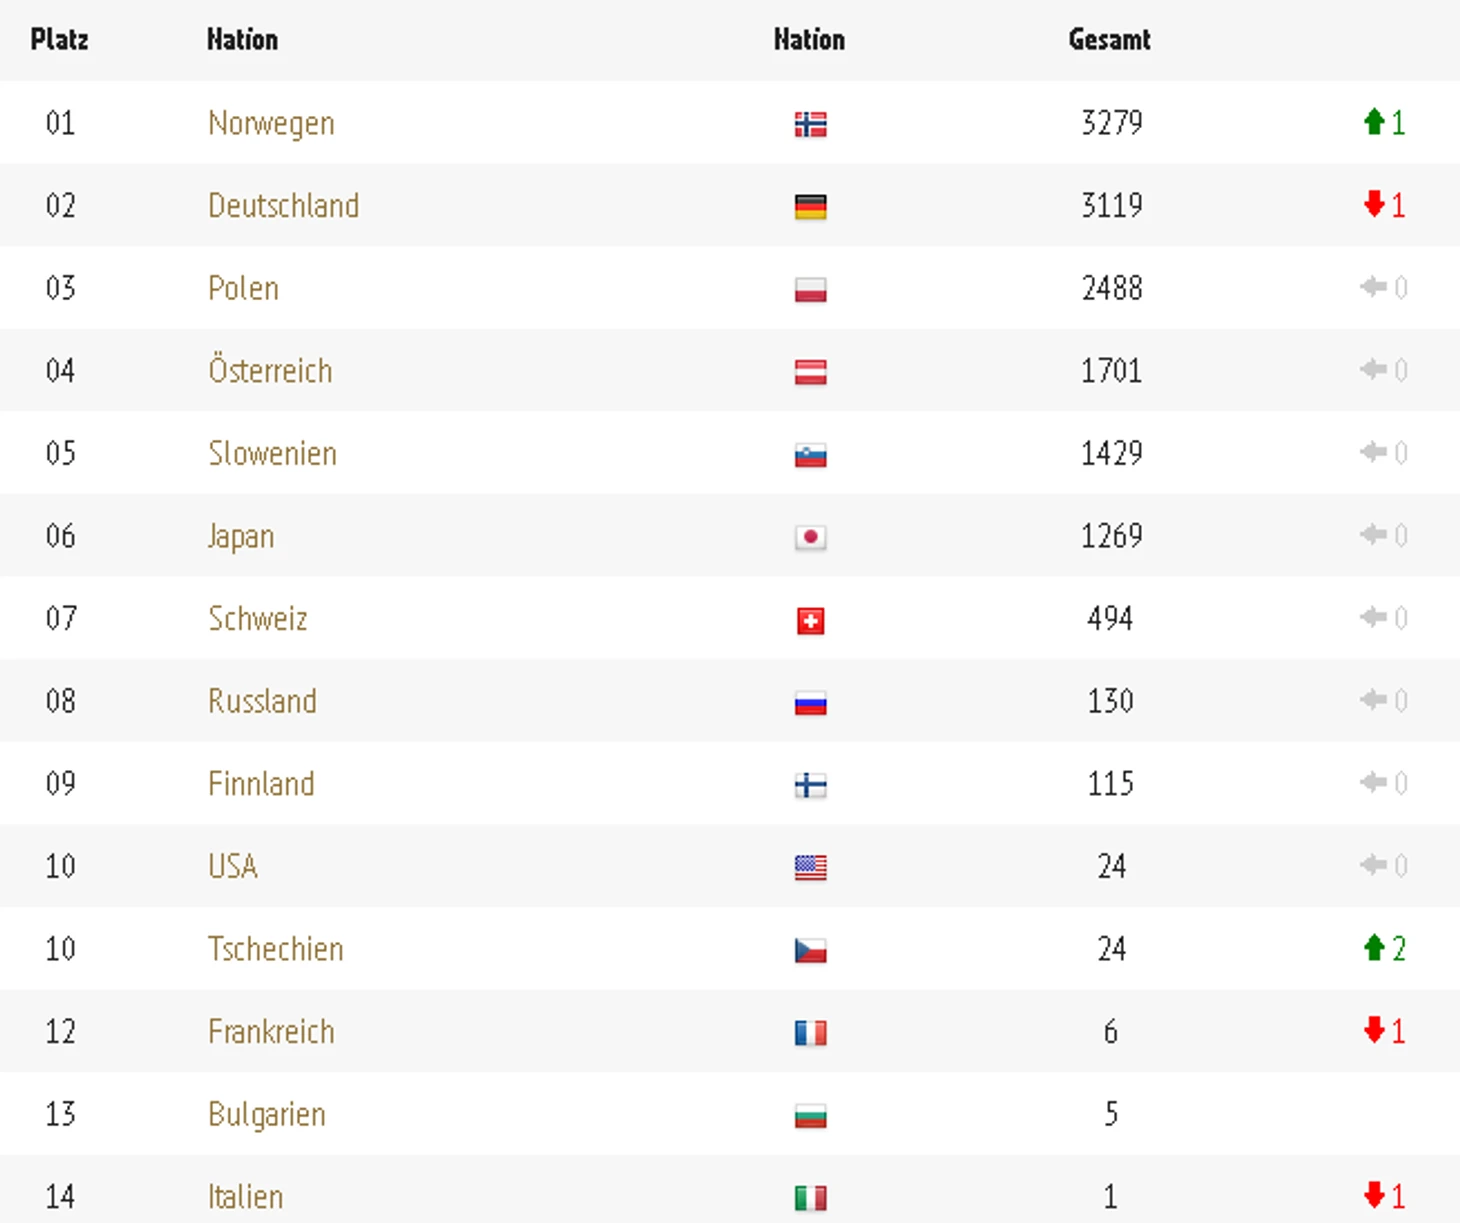Image resolution: width=1460 pixels, height=1223 pixels.
Task: Click the green up arrow for Tschechien
Action: pos(1374,947)
